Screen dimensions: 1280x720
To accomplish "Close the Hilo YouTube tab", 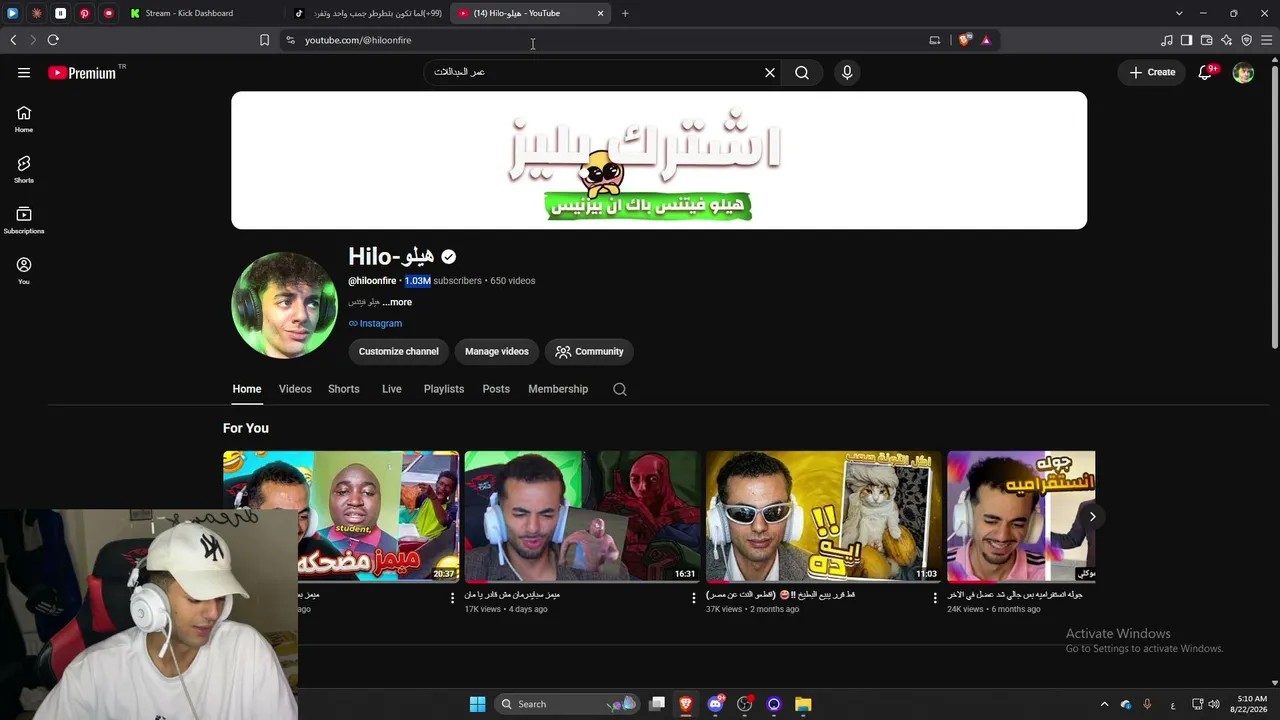I will [600, 13].
